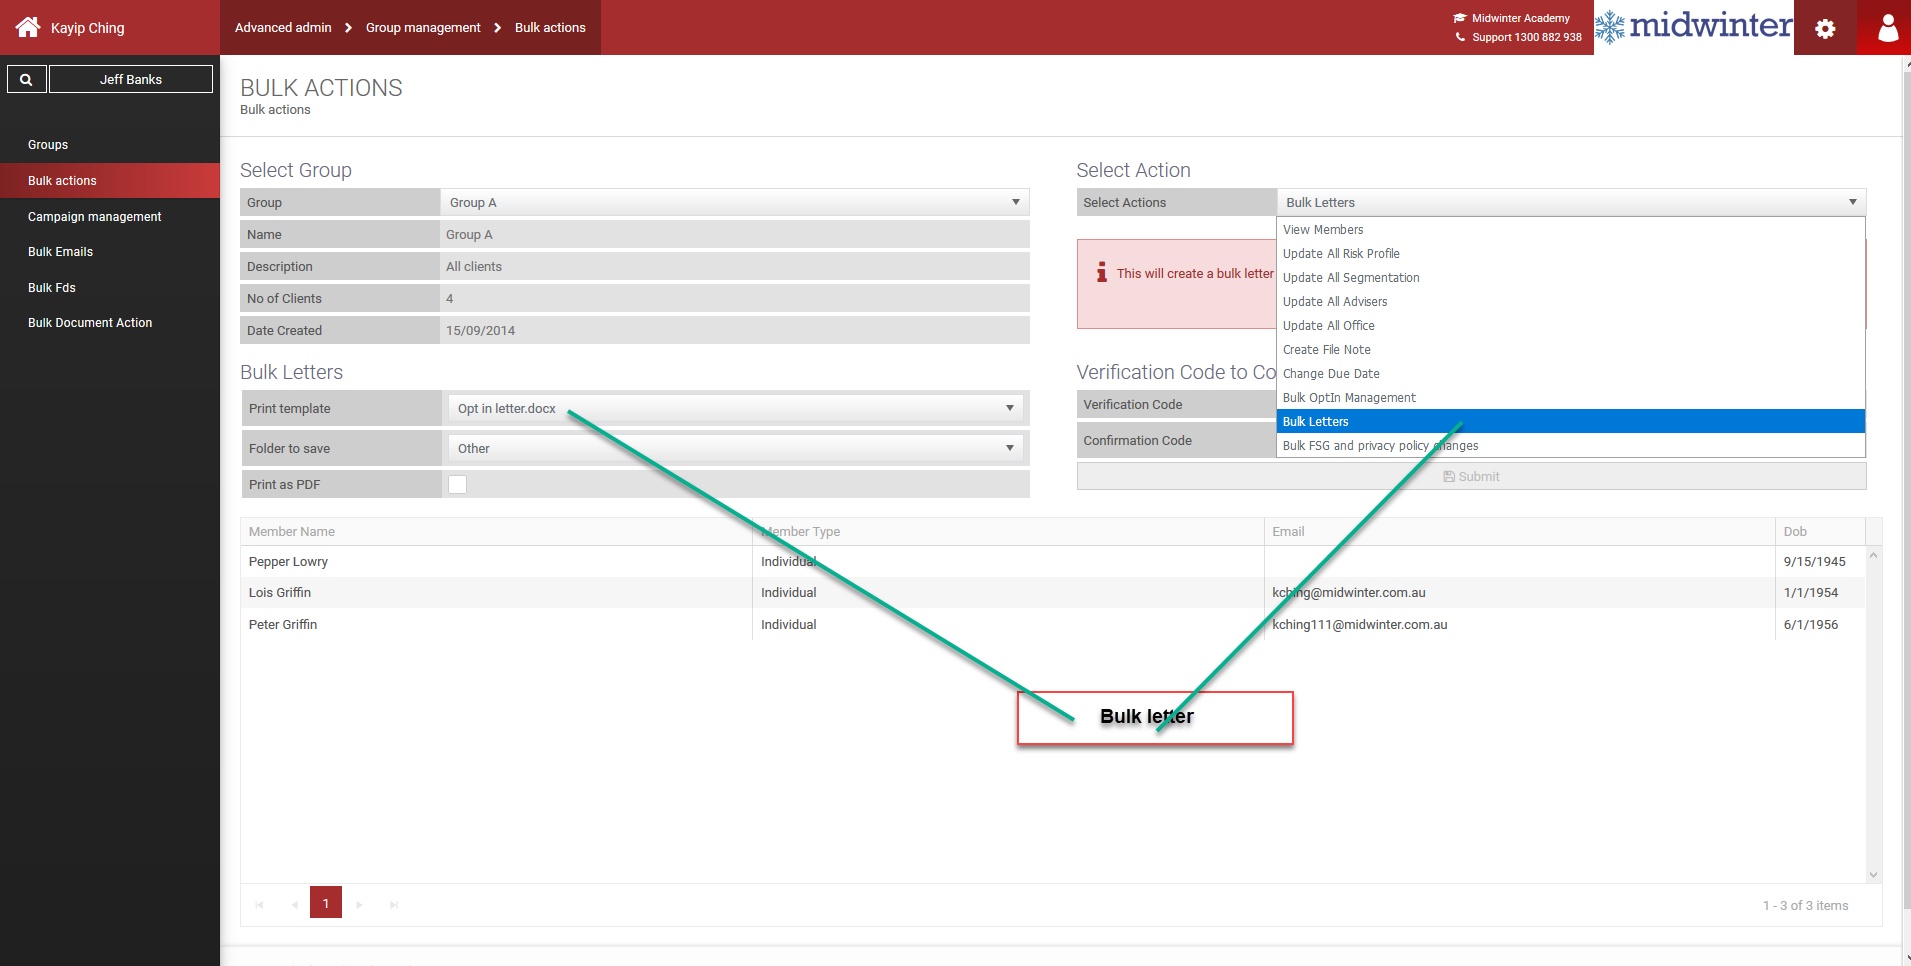Click the midwinter logo
Image resolution: width=1911 pixels, height=966 pixels.
pos(1694,26)
